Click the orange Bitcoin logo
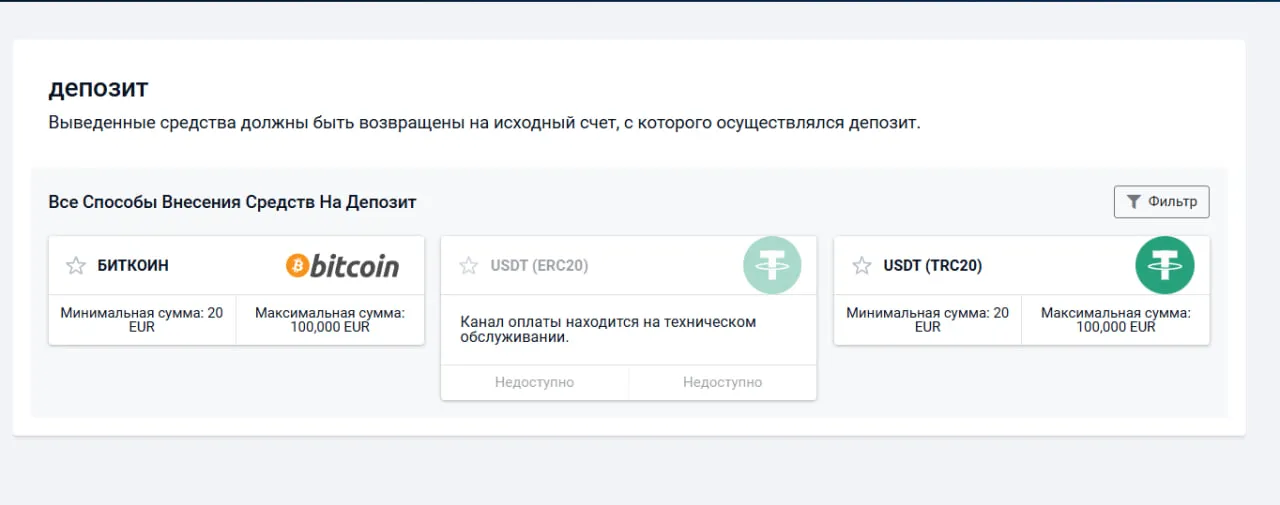 coord(342,265)
